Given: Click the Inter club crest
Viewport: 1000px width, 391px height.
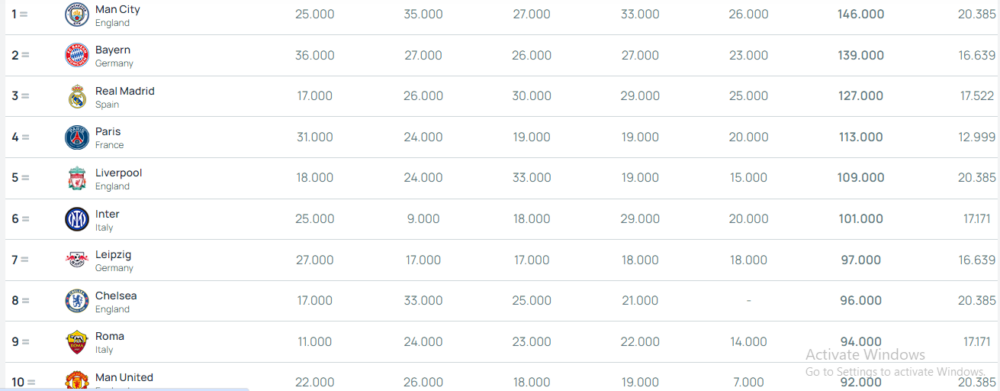Looking at the screenshot, I should click(77, 219).
